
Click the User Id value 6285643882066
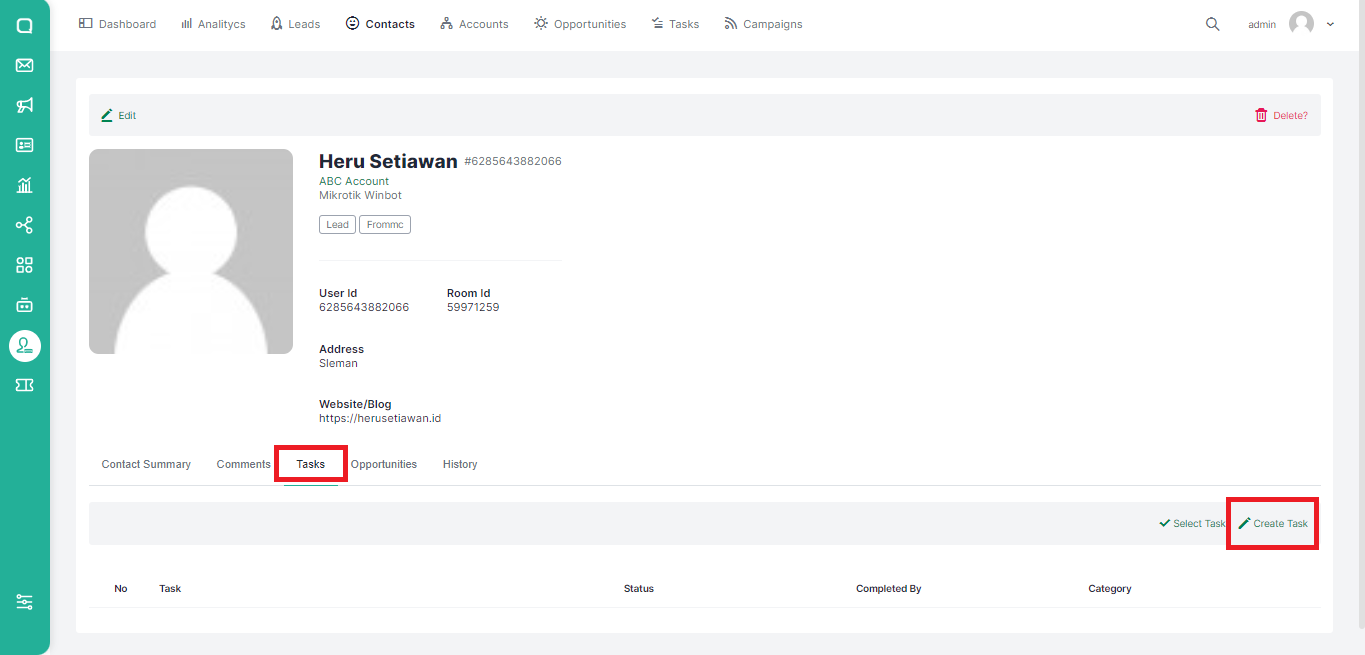[364, 307]
